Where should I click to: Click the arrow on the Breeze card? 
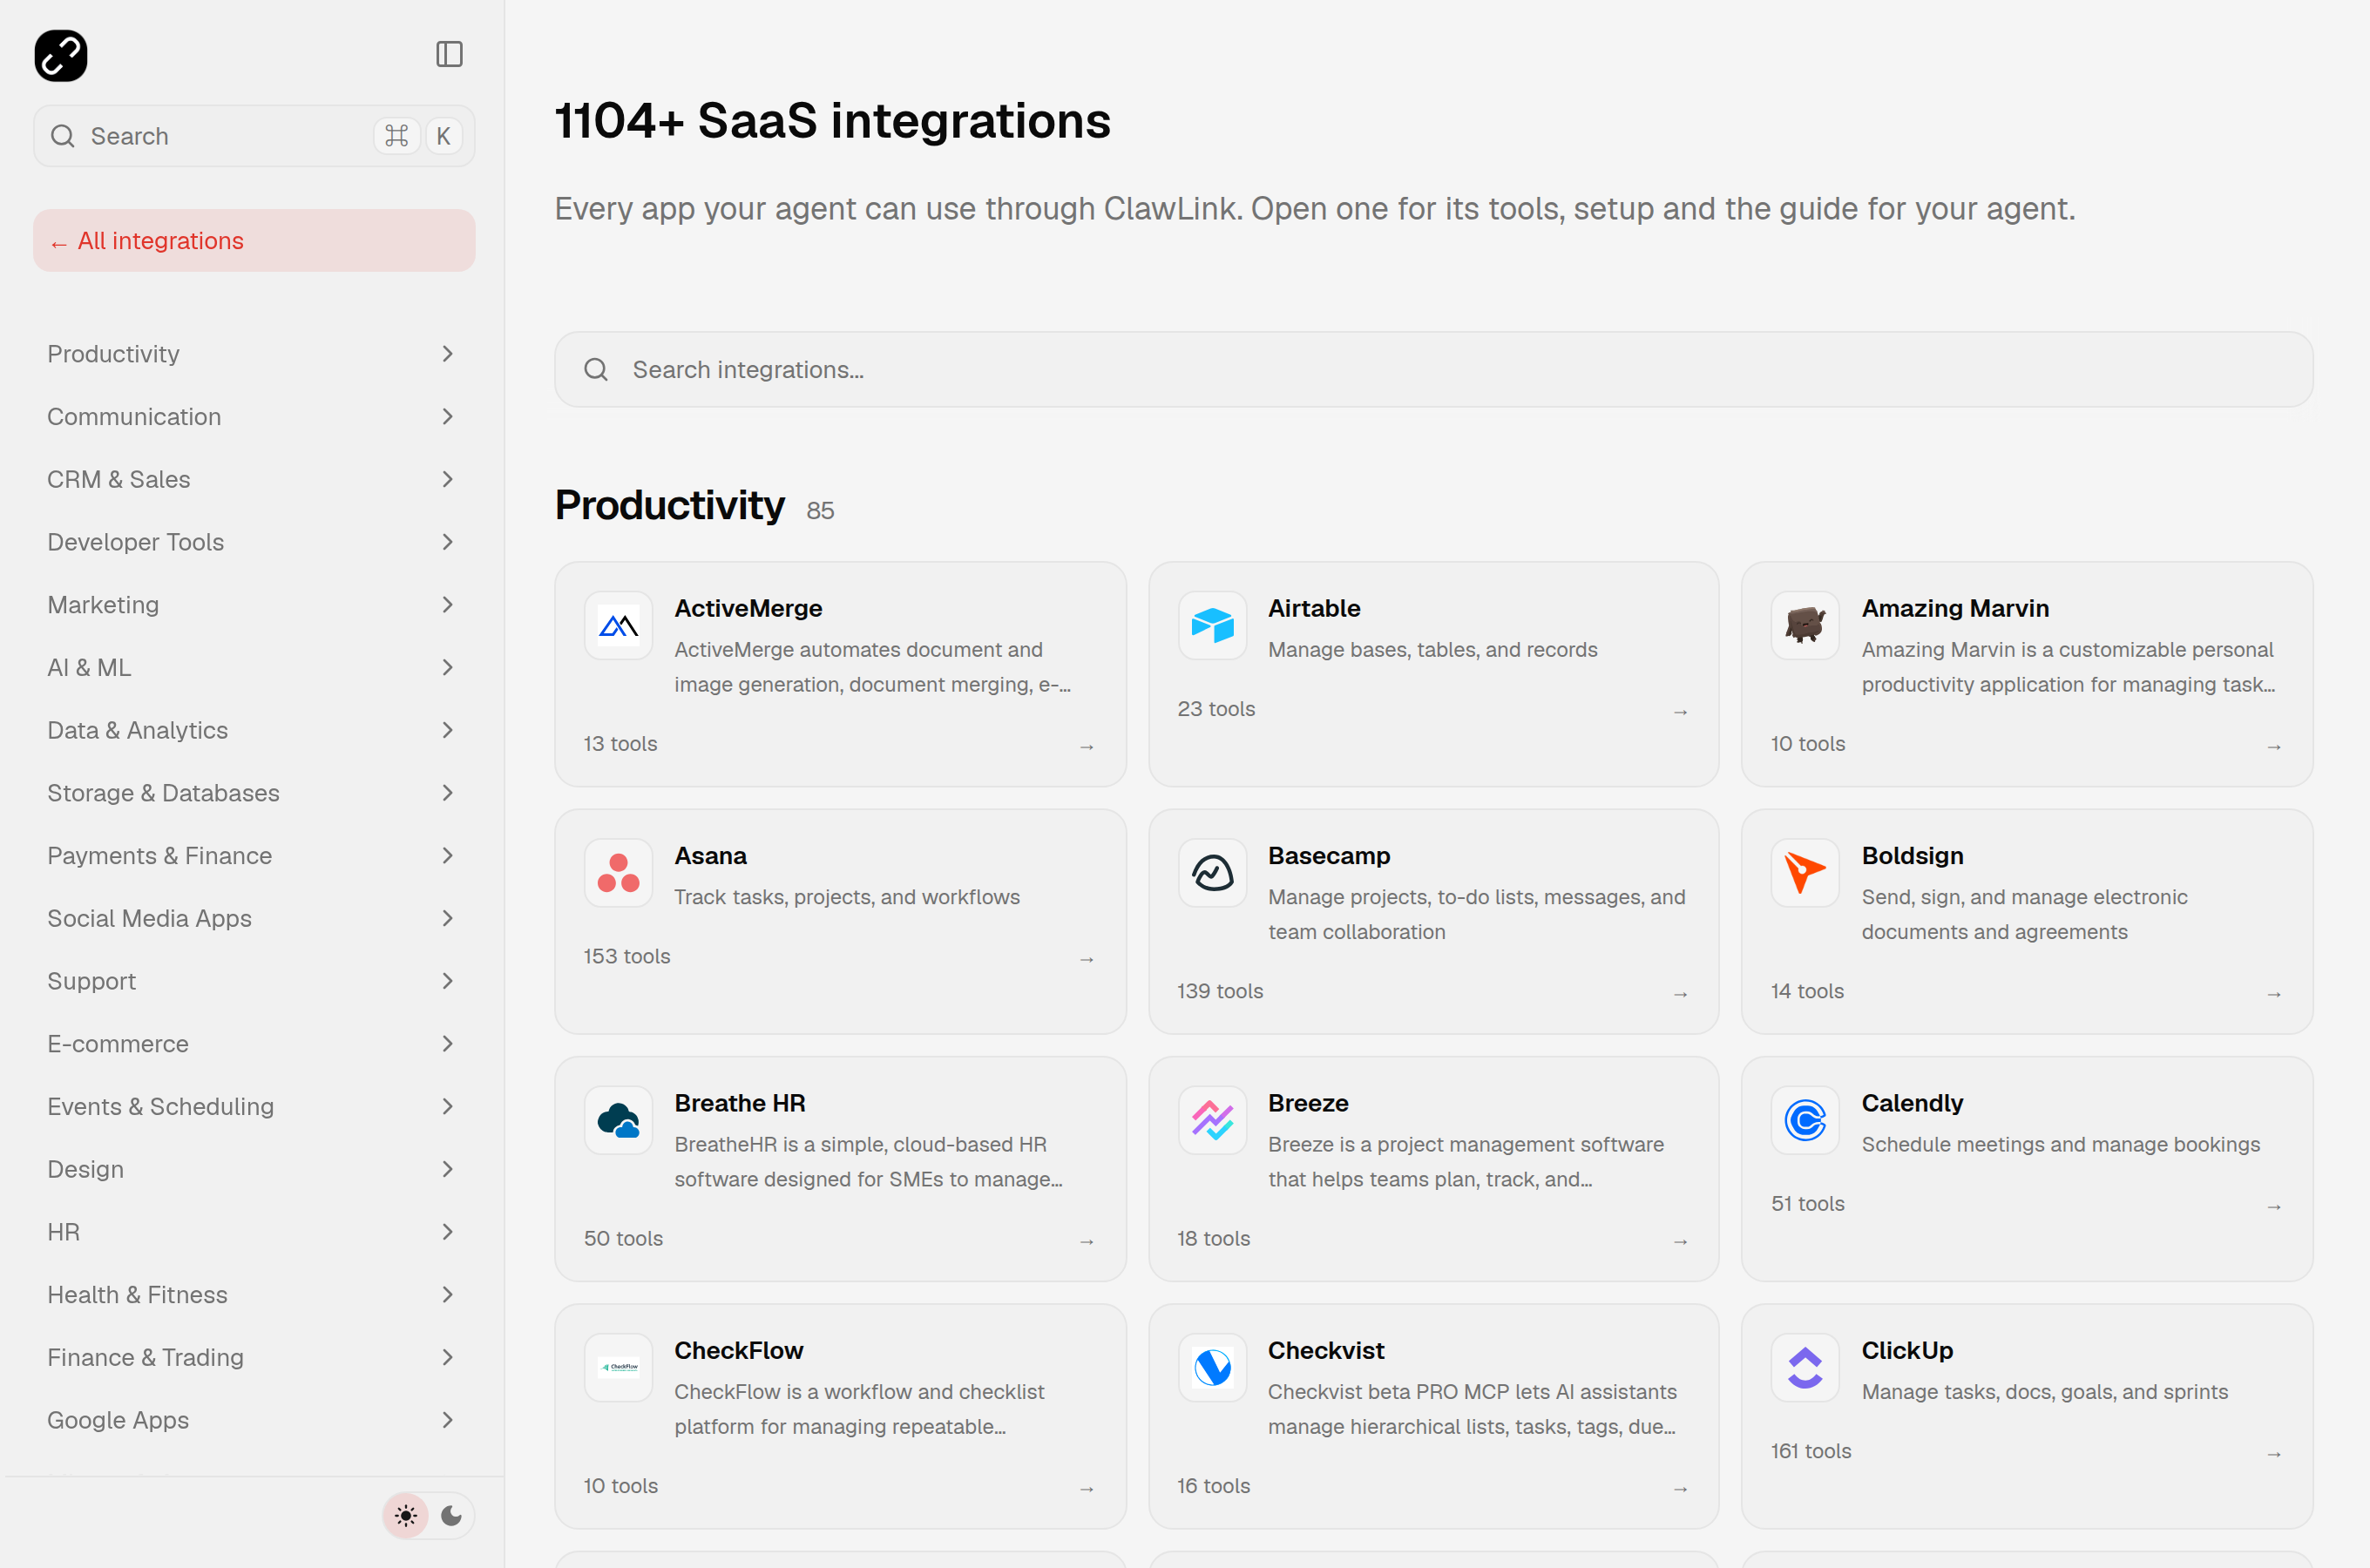tap(1680, 1241)
